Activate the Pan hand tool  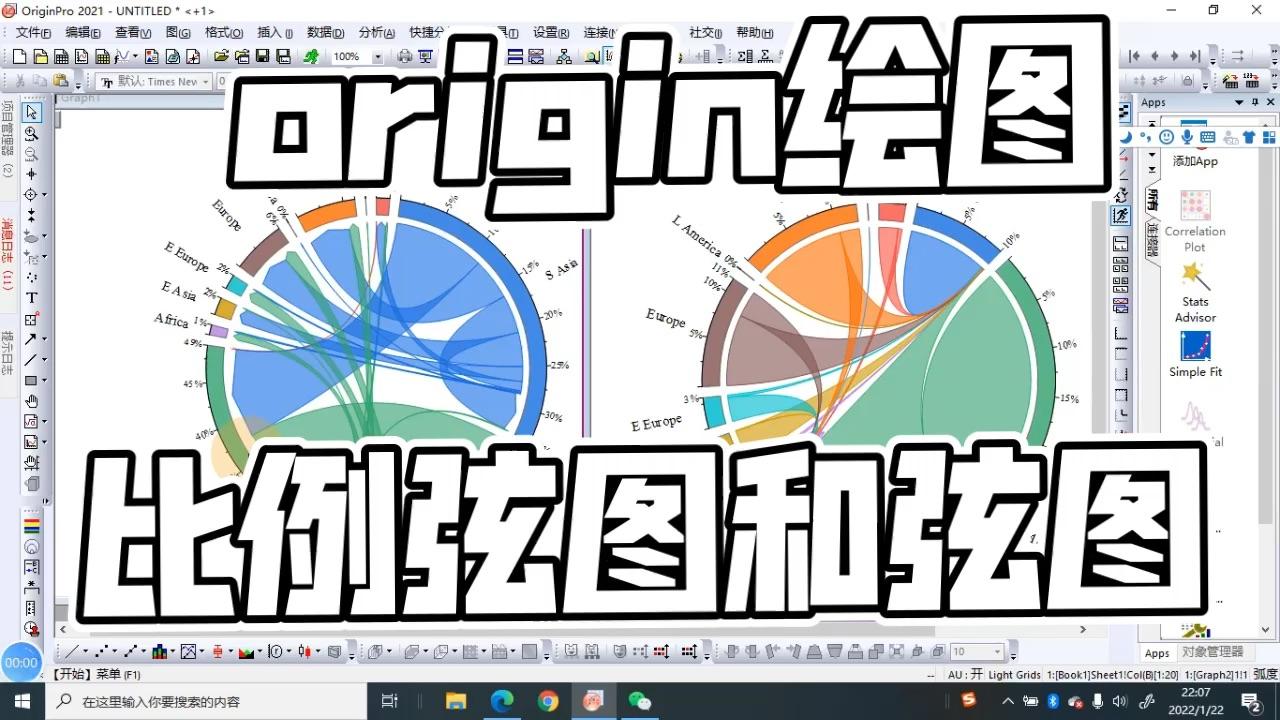31,401
